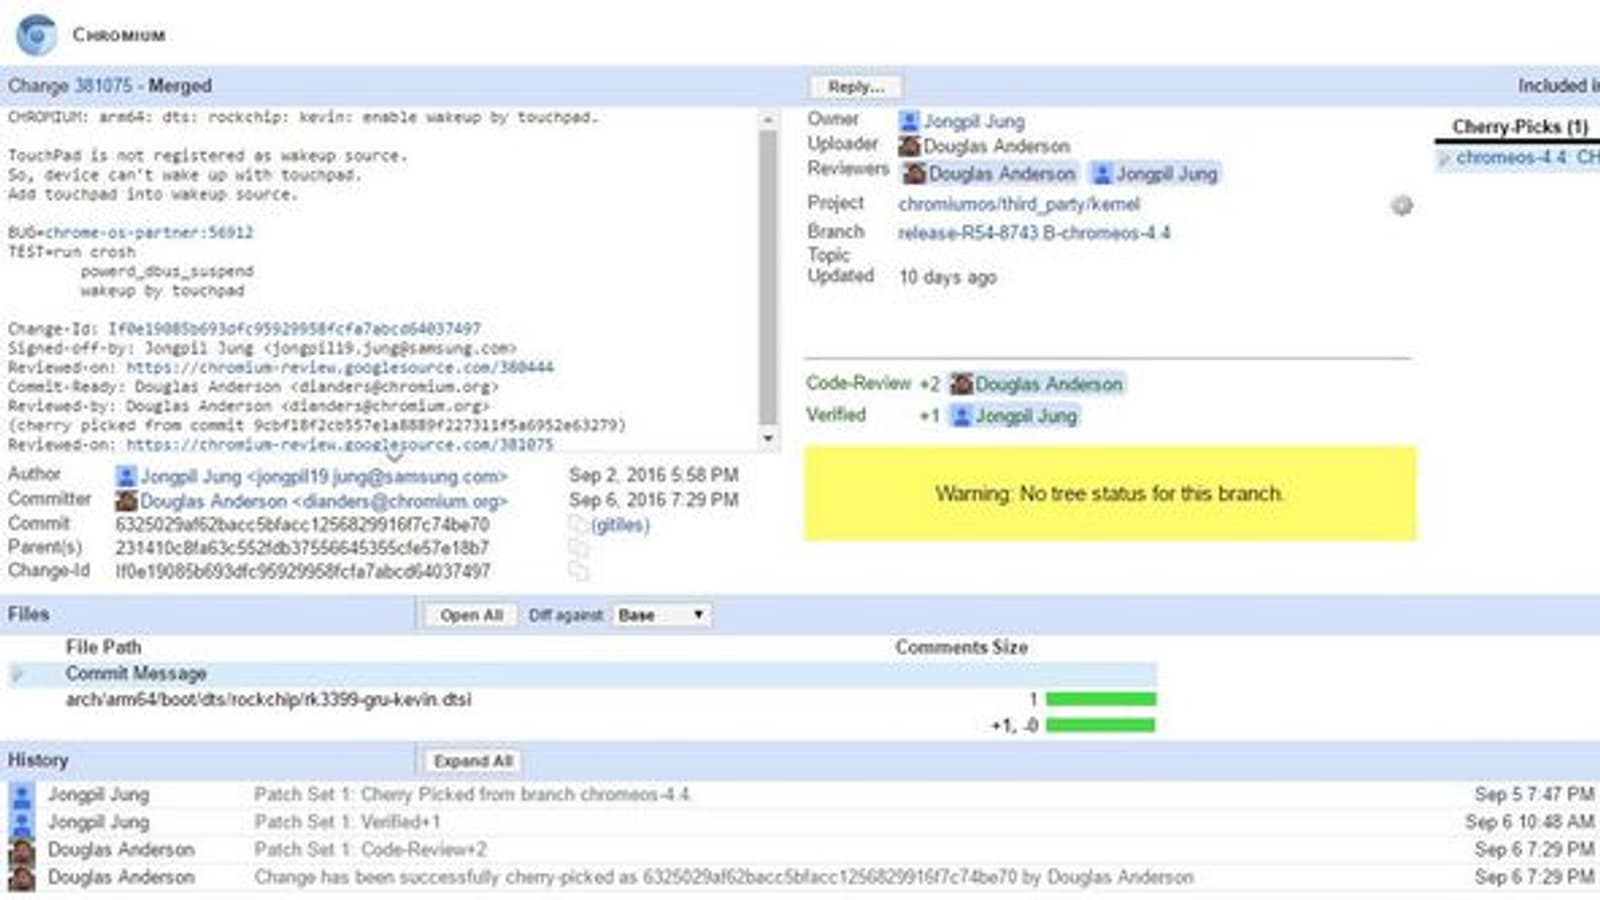Open the Committer link for Douglas Anderson

(x=324, y=501)
